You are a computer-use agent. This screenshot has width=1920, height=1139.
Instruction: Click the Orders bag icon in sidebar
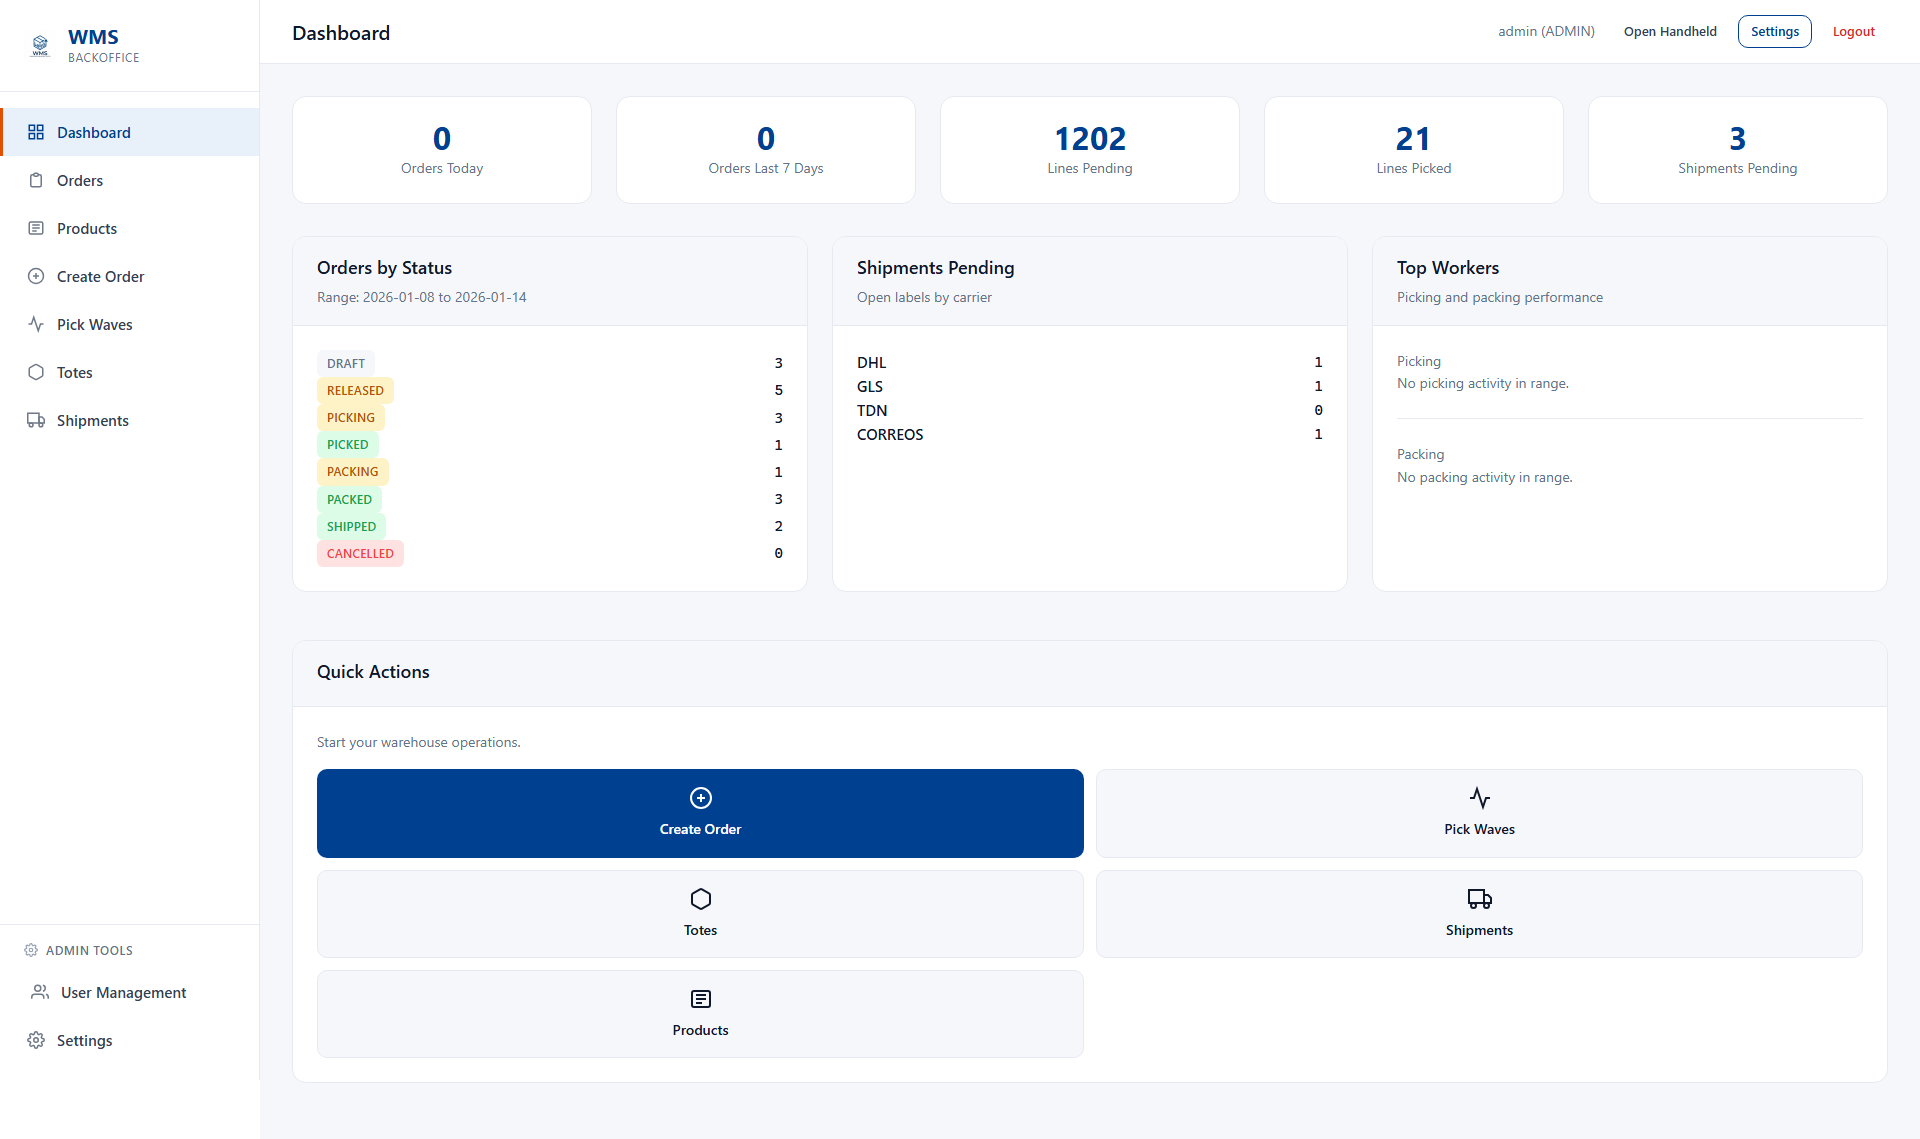pyautogui.click(x=37, y=180)
